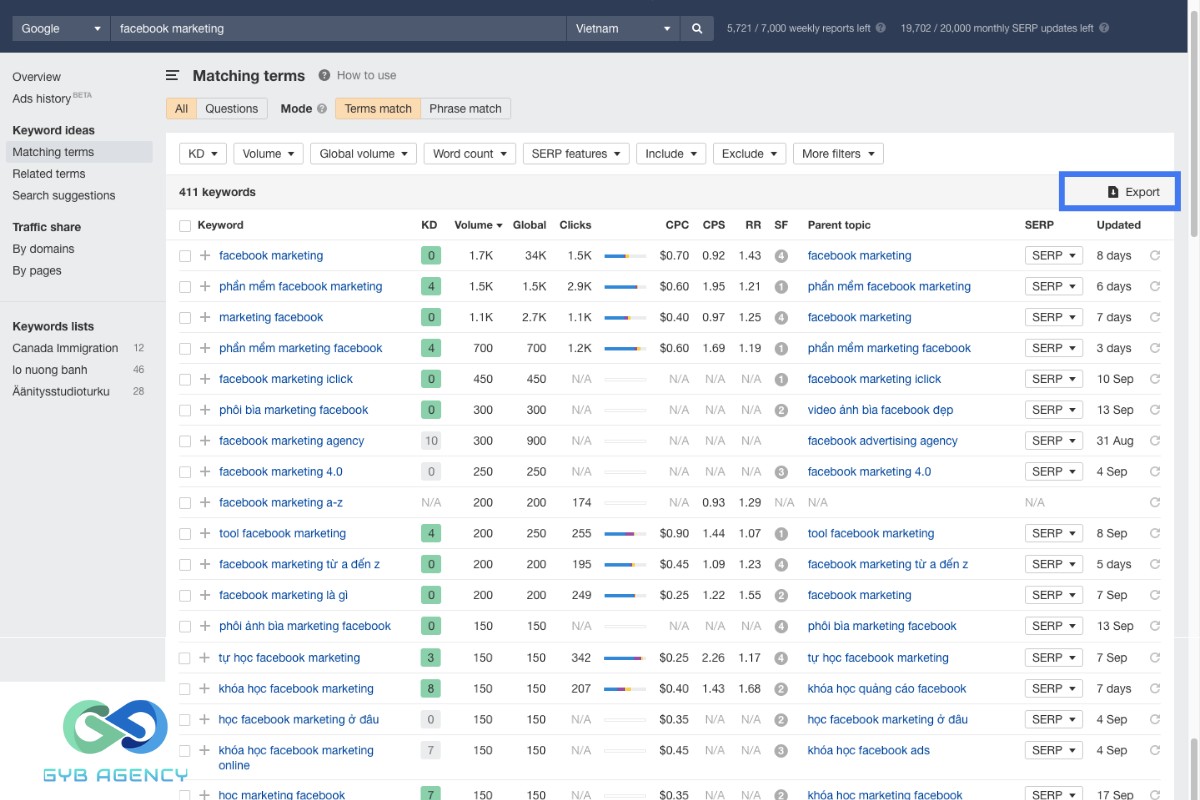Image resolution: width=1200 pixels, height=800 pixels.
Task: Add tool facebook marketing with plus icon
Action: pyautogui.click(x=205, y=533)
